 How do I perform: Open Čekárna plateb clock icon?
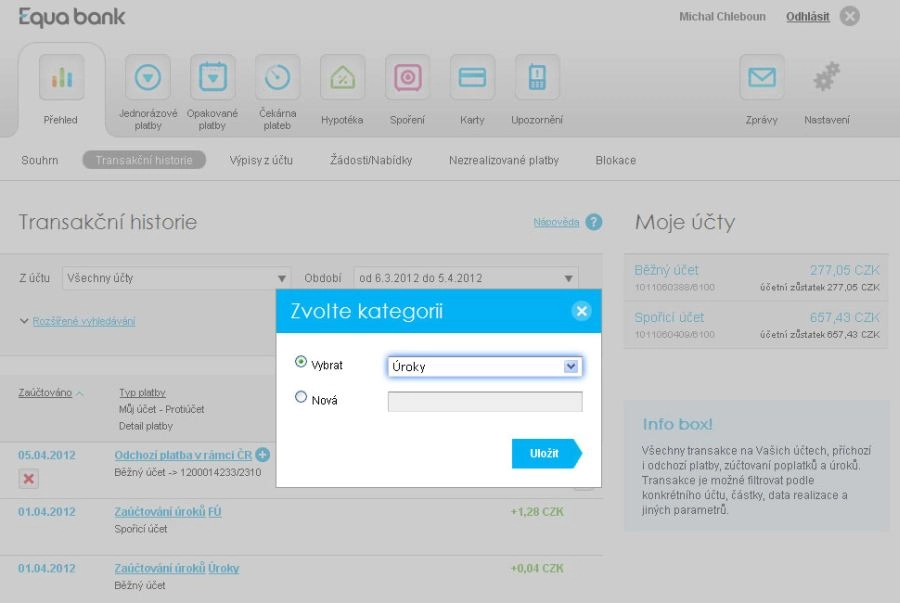tap(277, 78)
